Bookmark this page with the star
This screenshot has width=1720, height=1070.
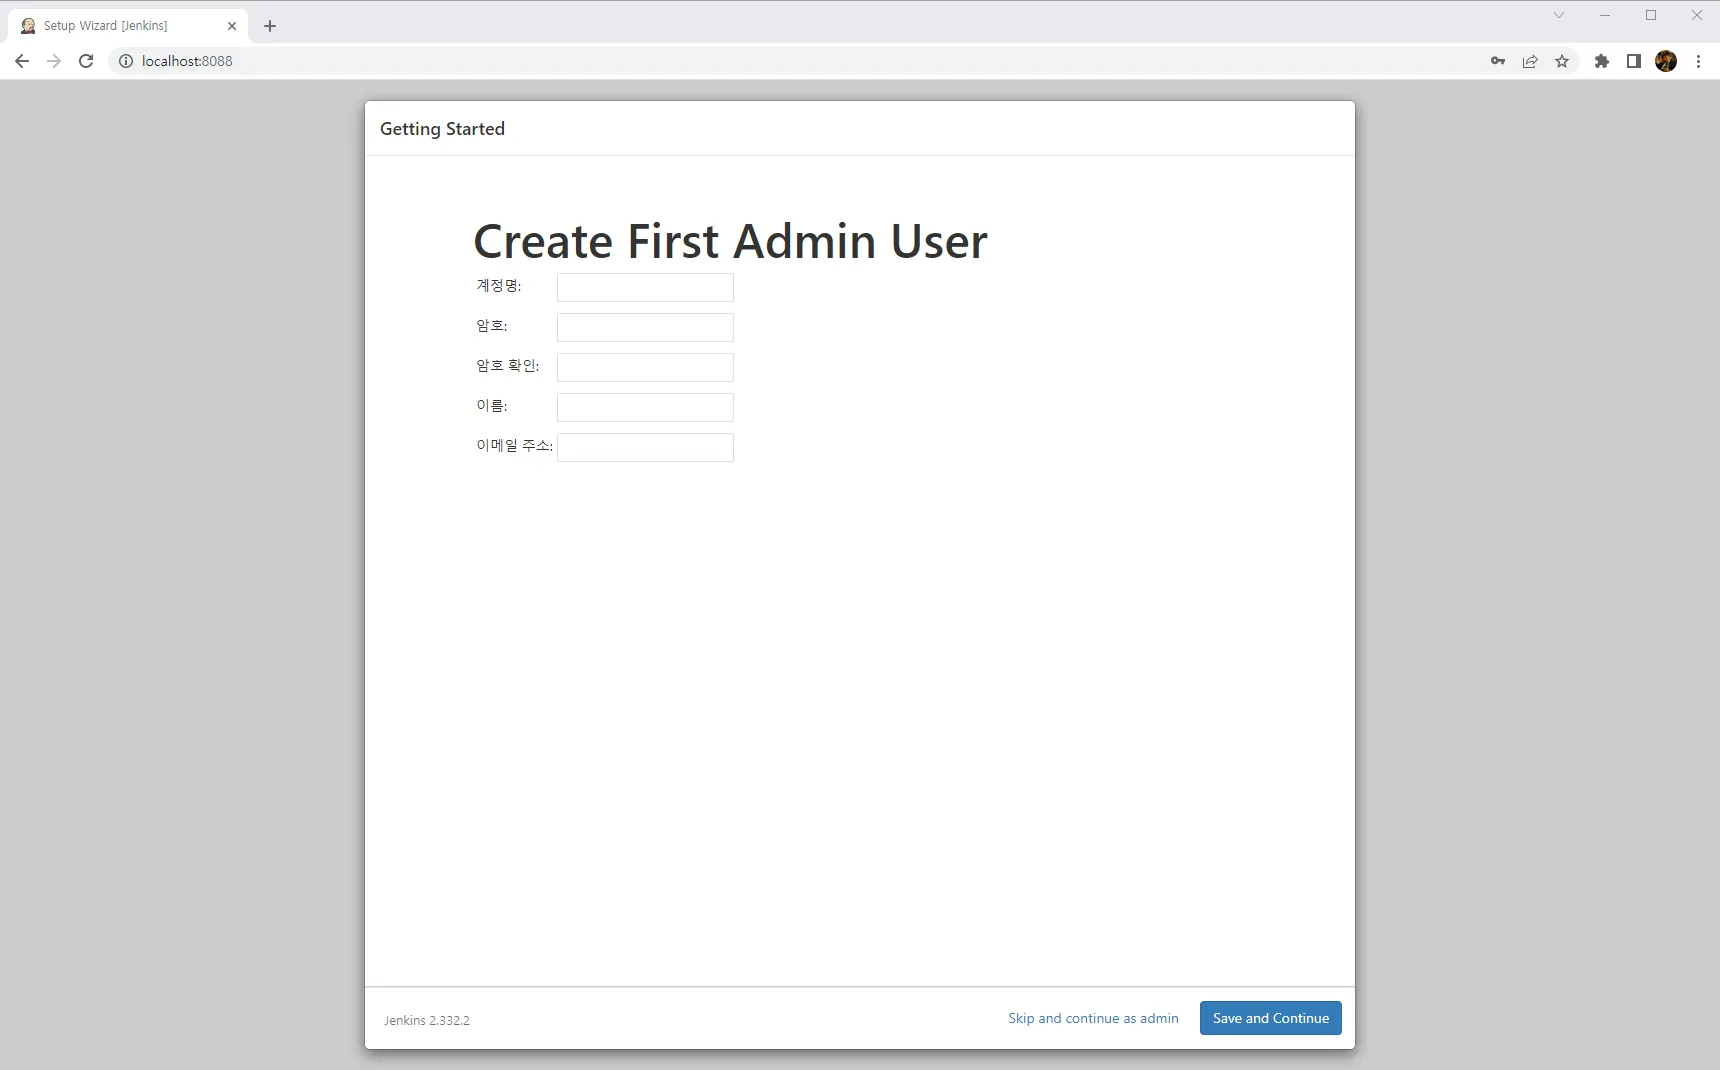coord(1562,61)
